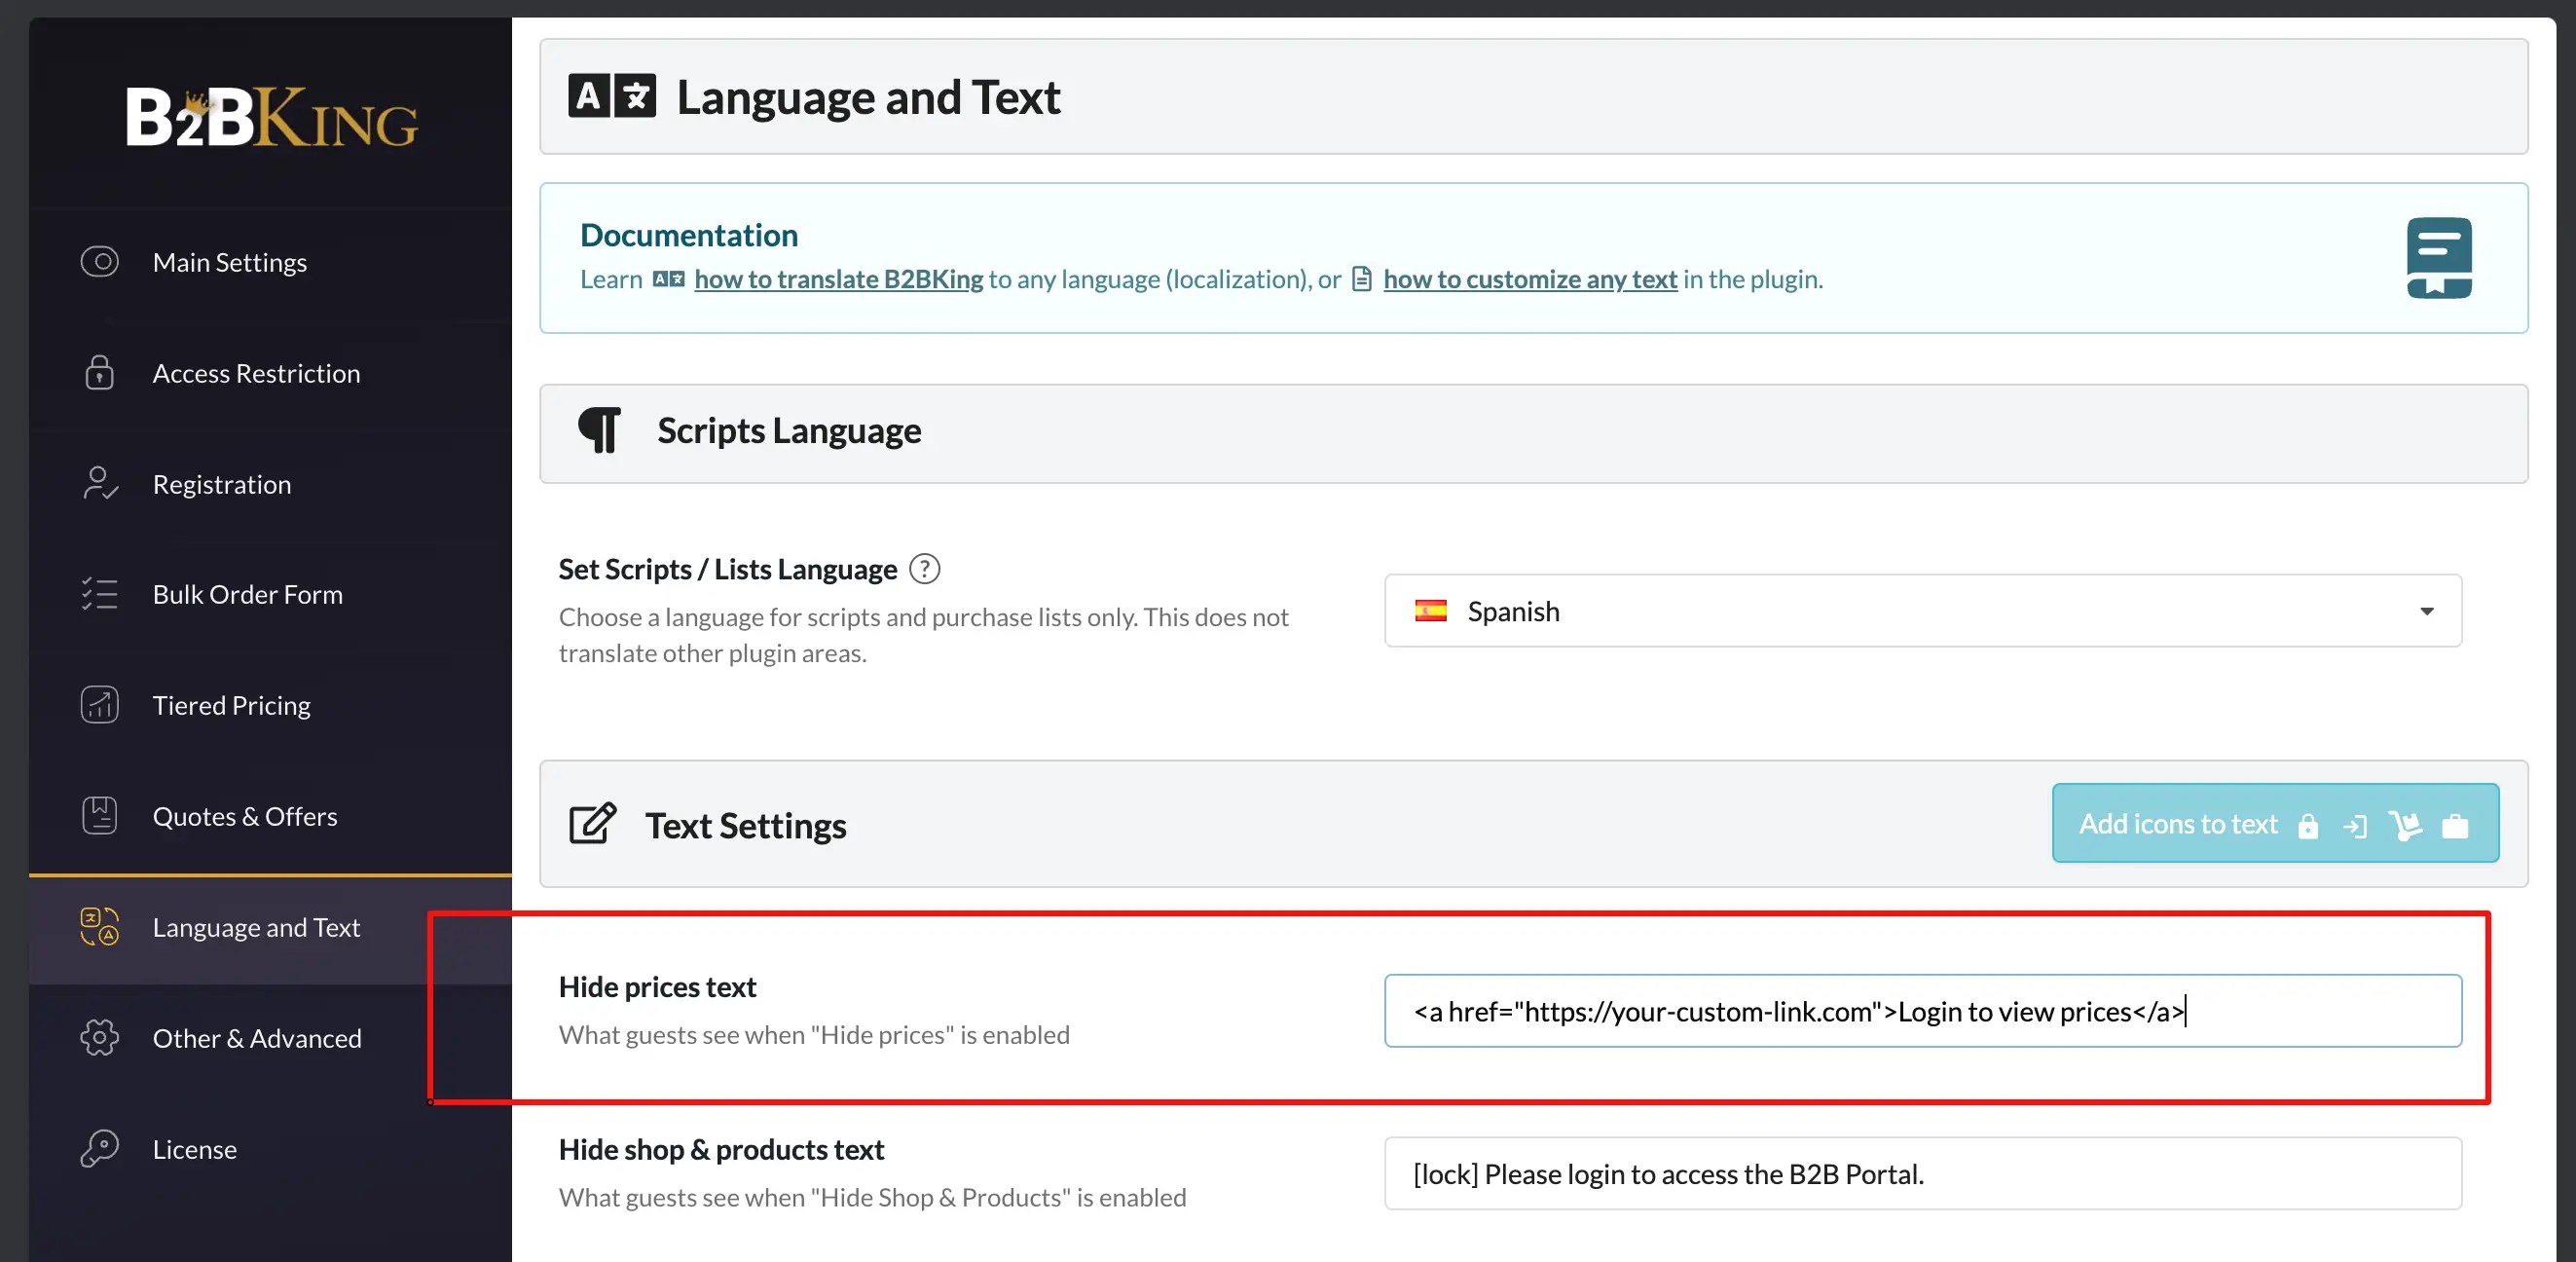Open Bulk Order Form settings

click(x=247, y=594)
